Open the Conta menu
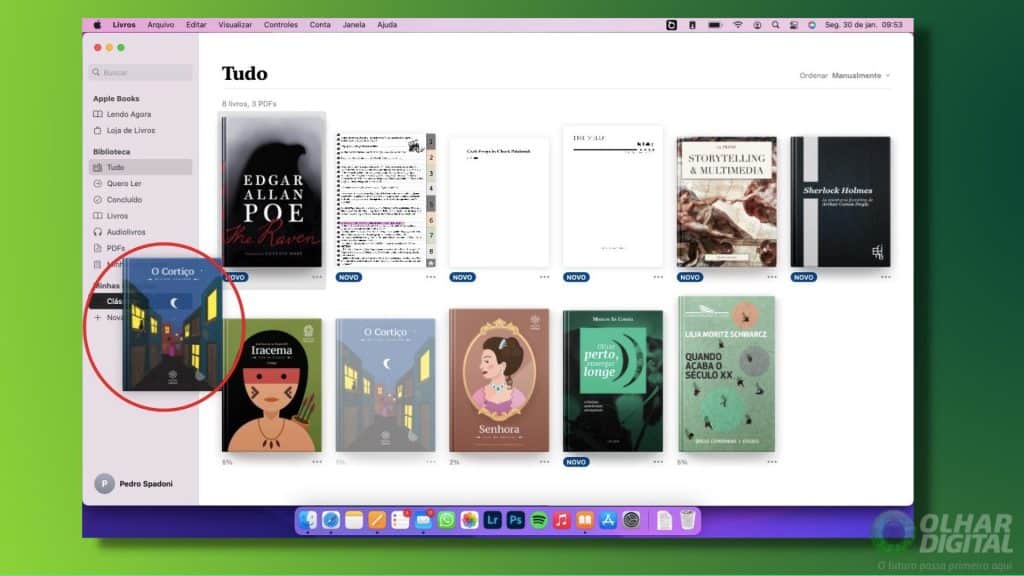 320,25
